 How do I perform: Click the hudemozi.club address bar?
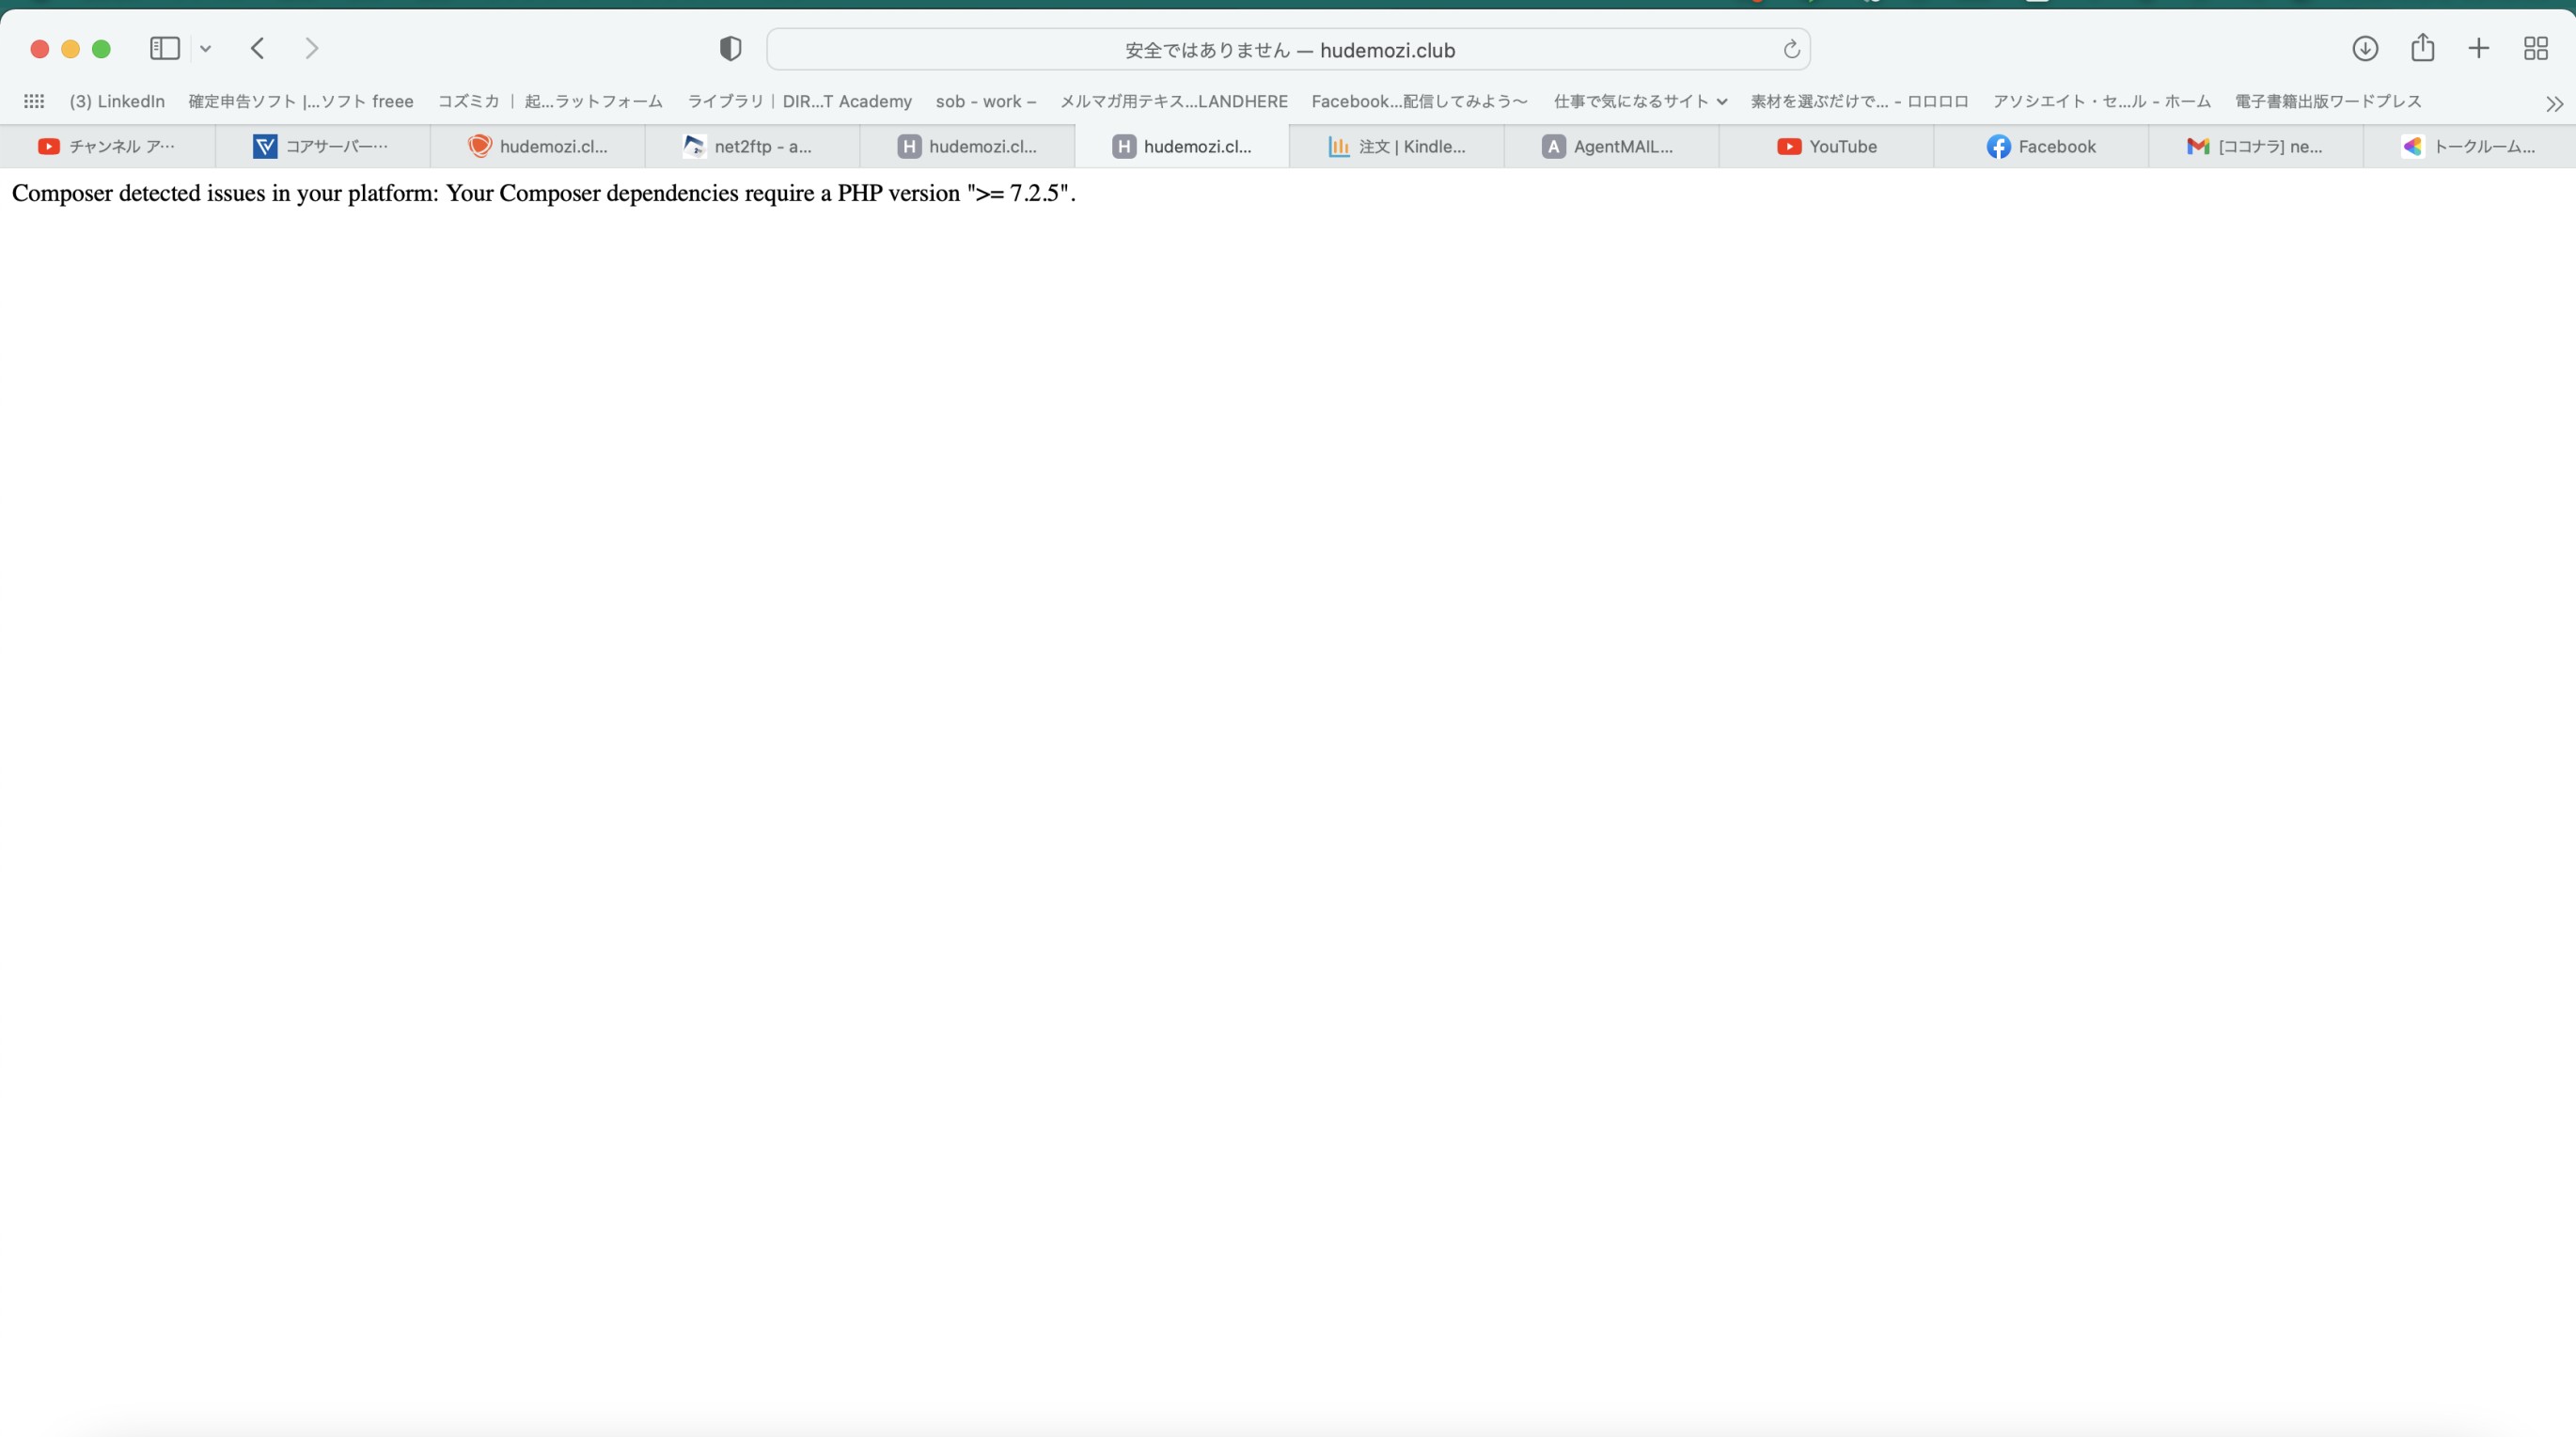pos(1288,49)
